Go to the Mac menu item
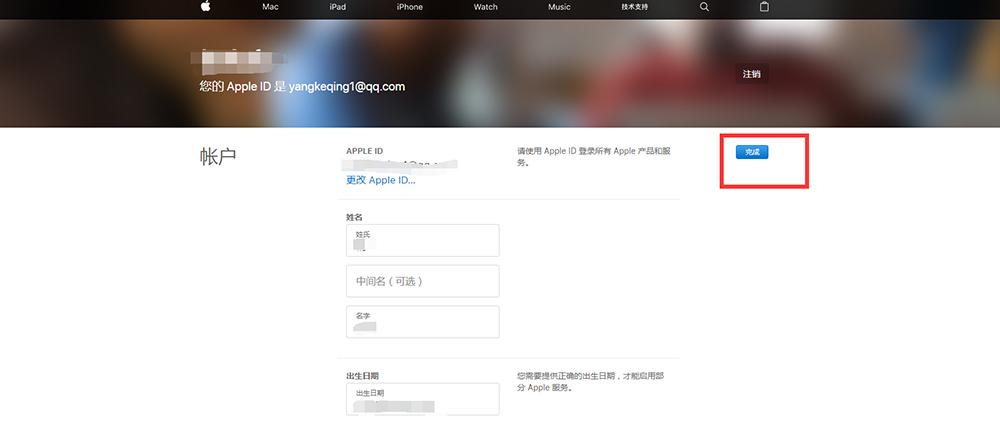1000x425 pixels. [270, 7]
